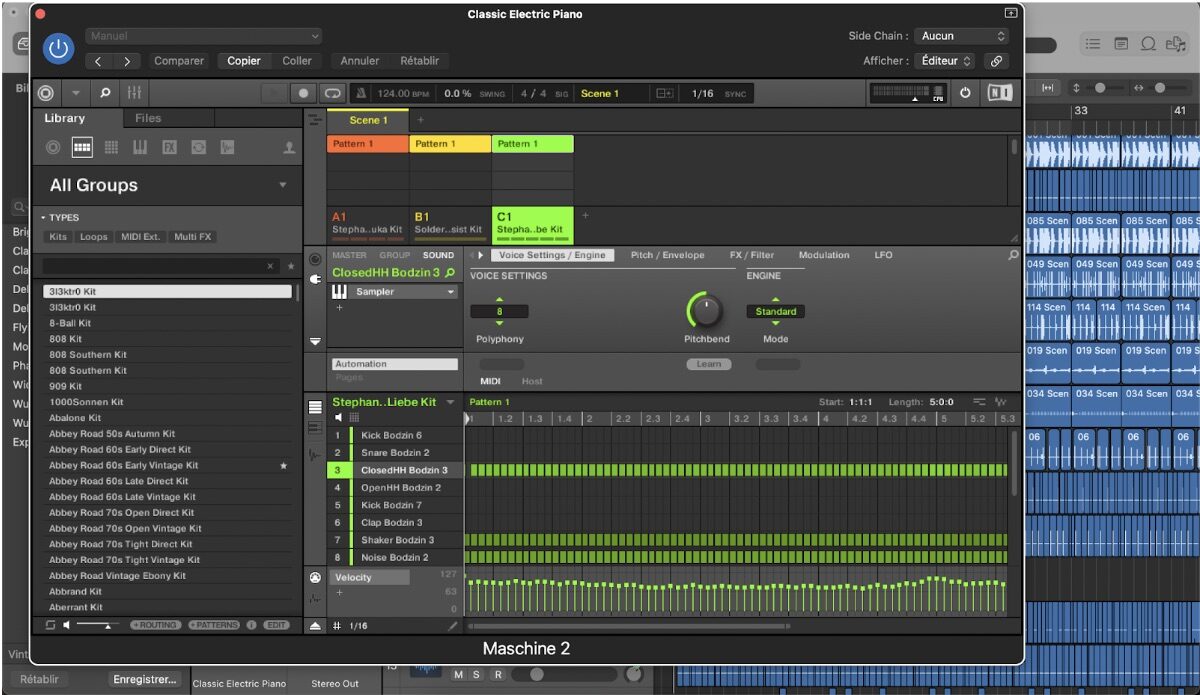Click the link chain icon beside Éditeur

pyautogui.click(x=995, y=61)
